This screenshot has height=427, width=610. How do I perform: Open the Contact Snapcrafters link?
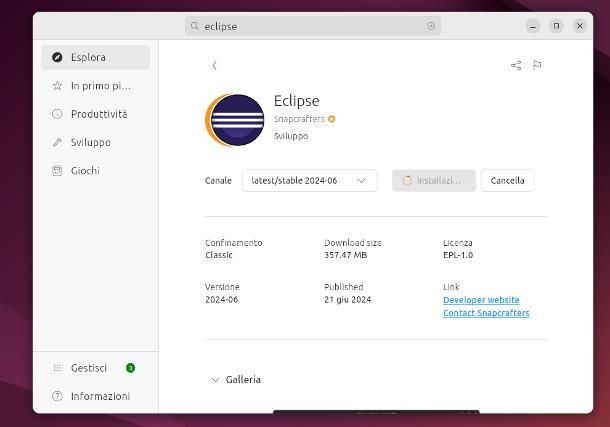486,313
